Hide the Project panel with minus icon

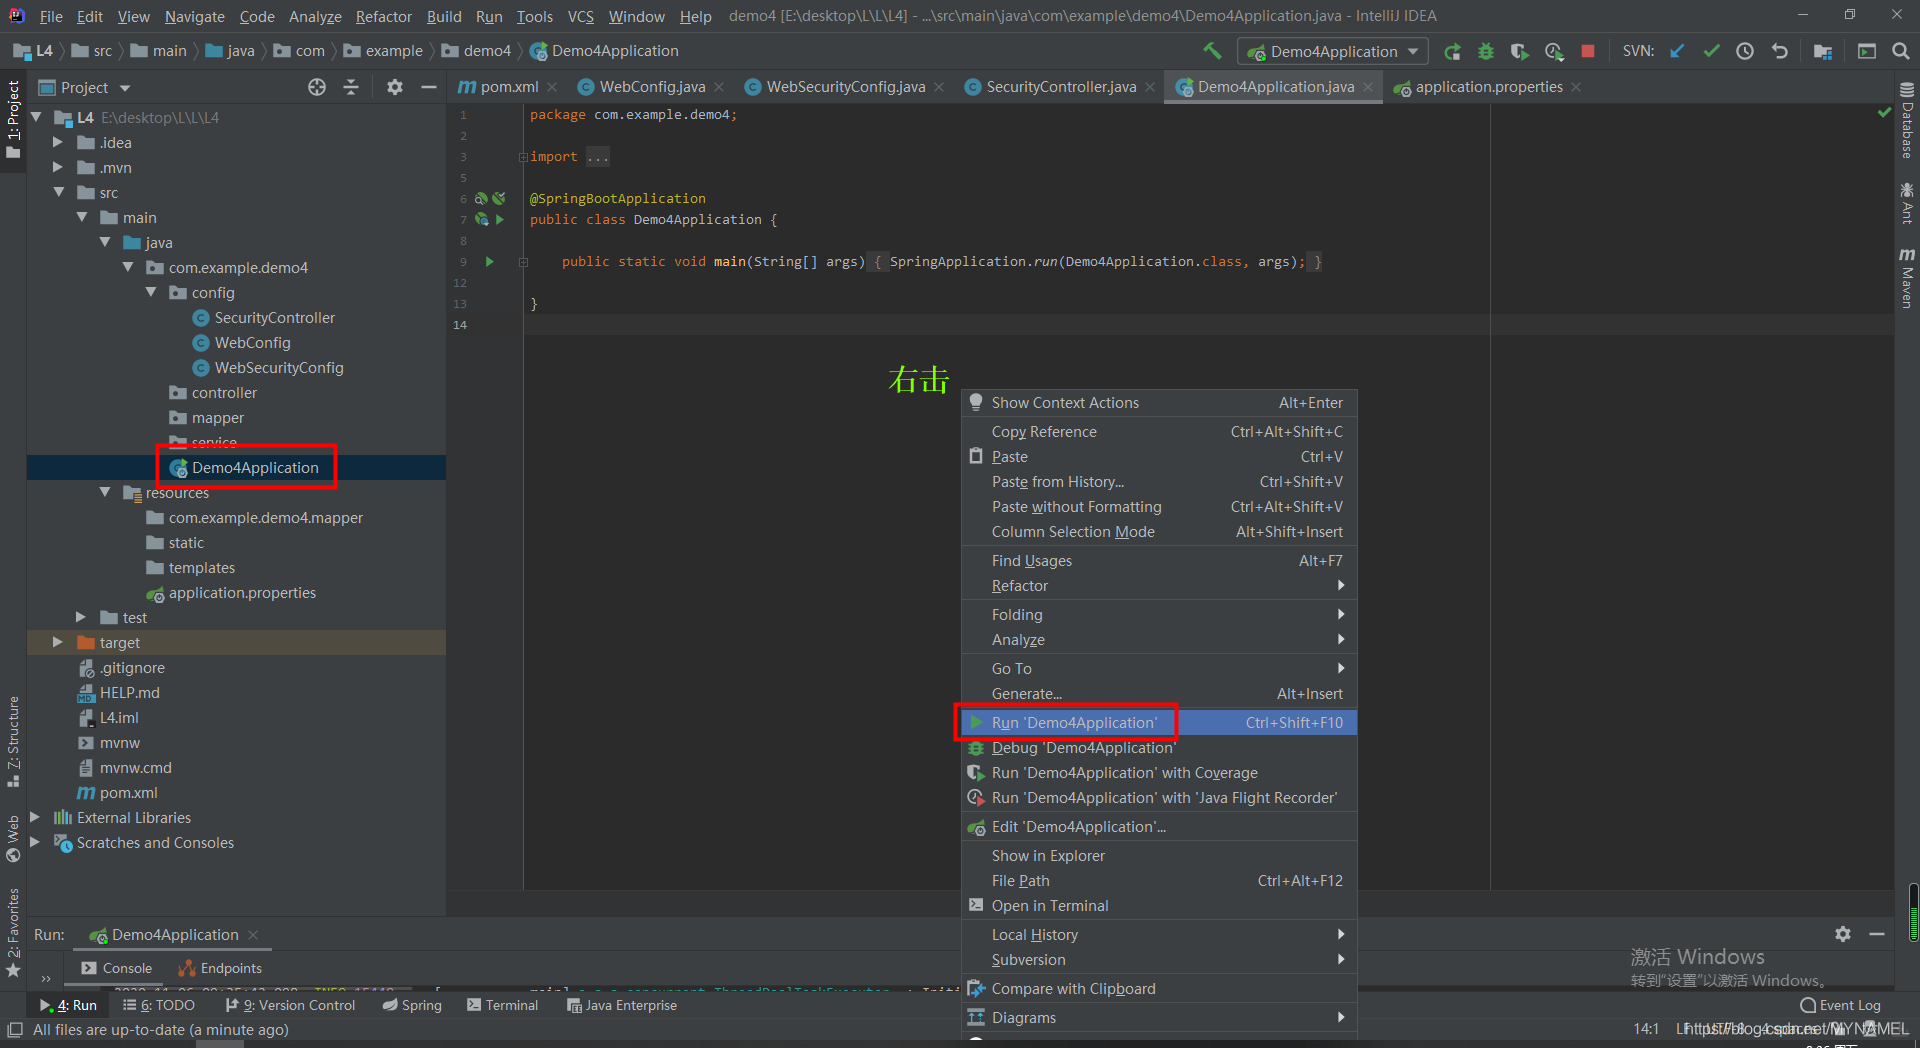tap(429, 87)
